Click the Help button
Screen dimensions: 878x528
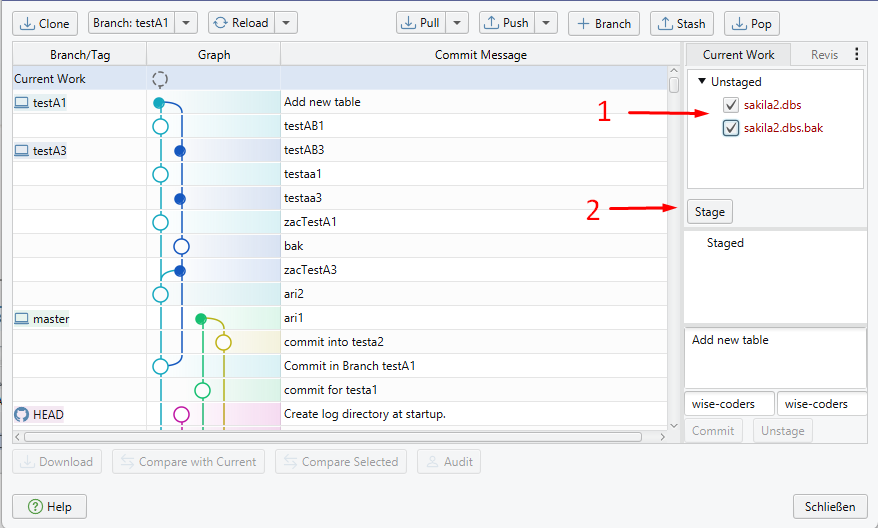50,507
